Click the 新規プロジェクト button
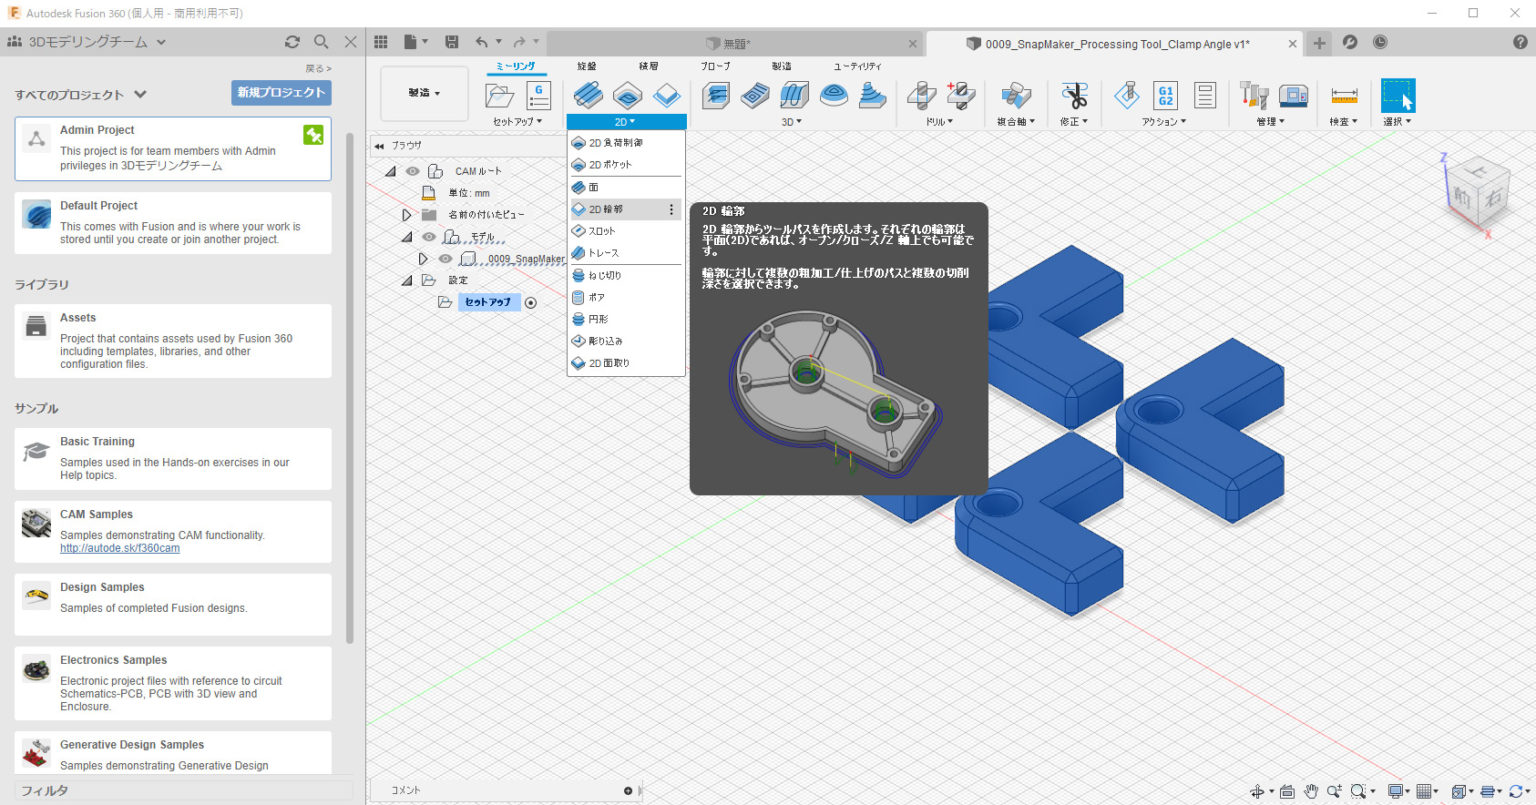The image size is (1536, 805). (x=282, y=92)
